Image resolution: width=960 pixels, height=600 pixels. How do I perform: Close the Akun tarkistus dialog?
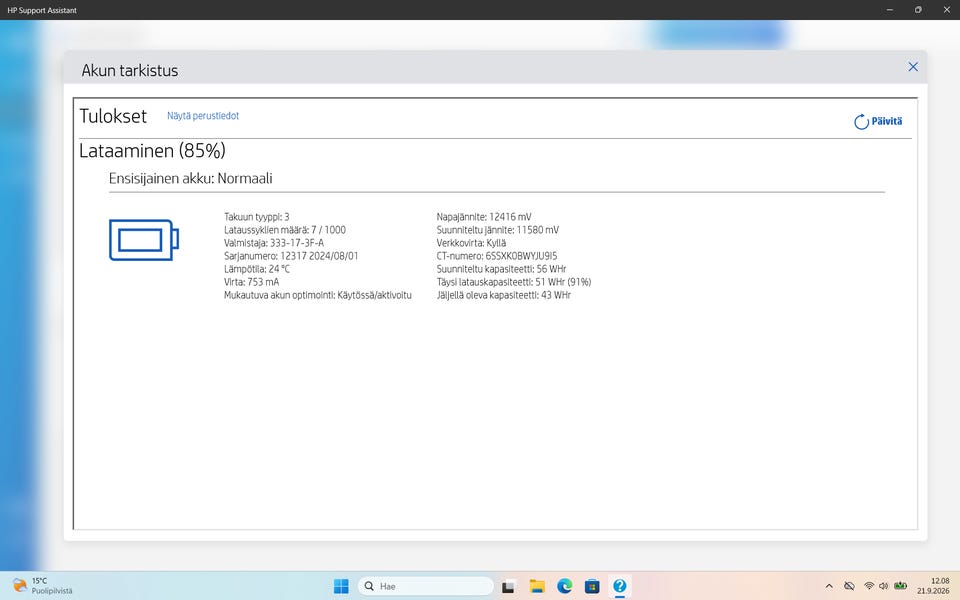pyautogui.click(x=913, y=67)
